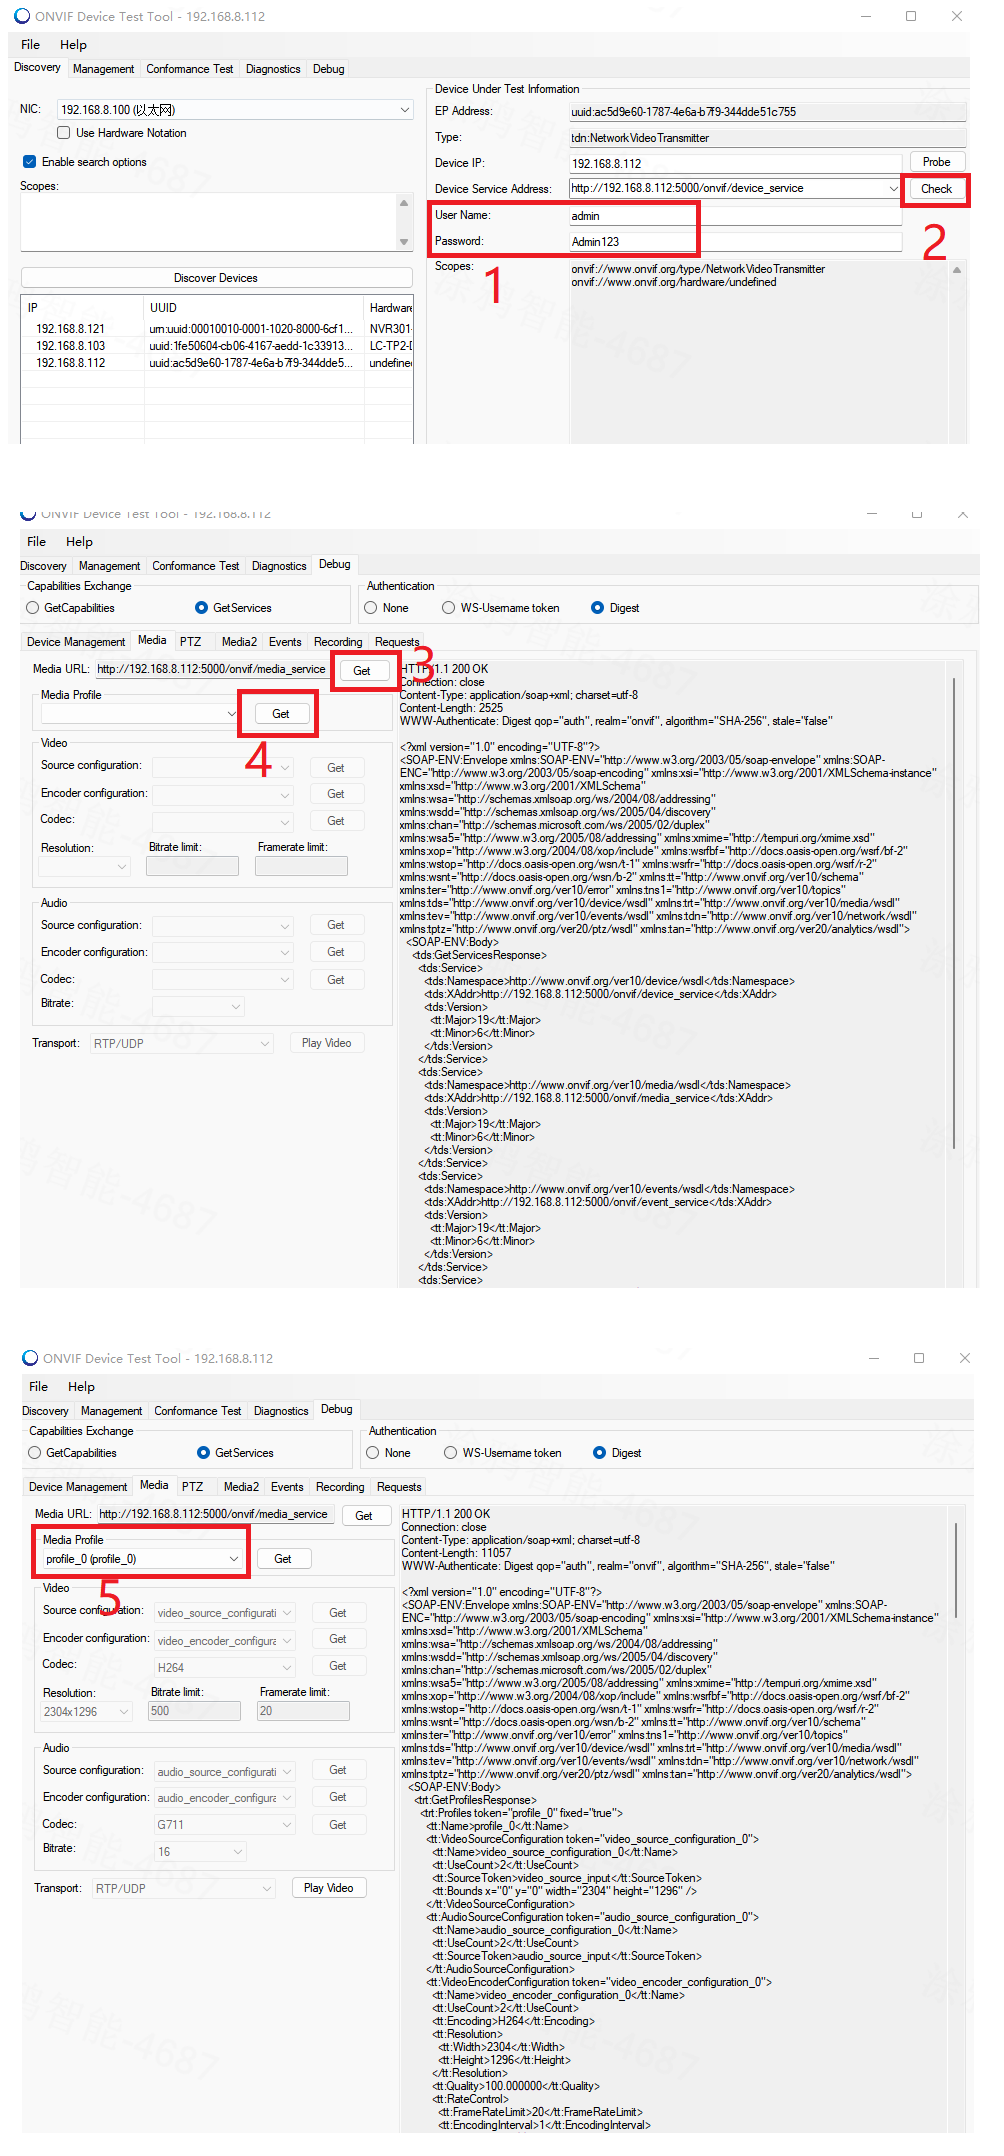The image size is (1004, 2156).
Task: Open Media2 tab in the Content-Length 2525 window
Action: coord(239,642)
